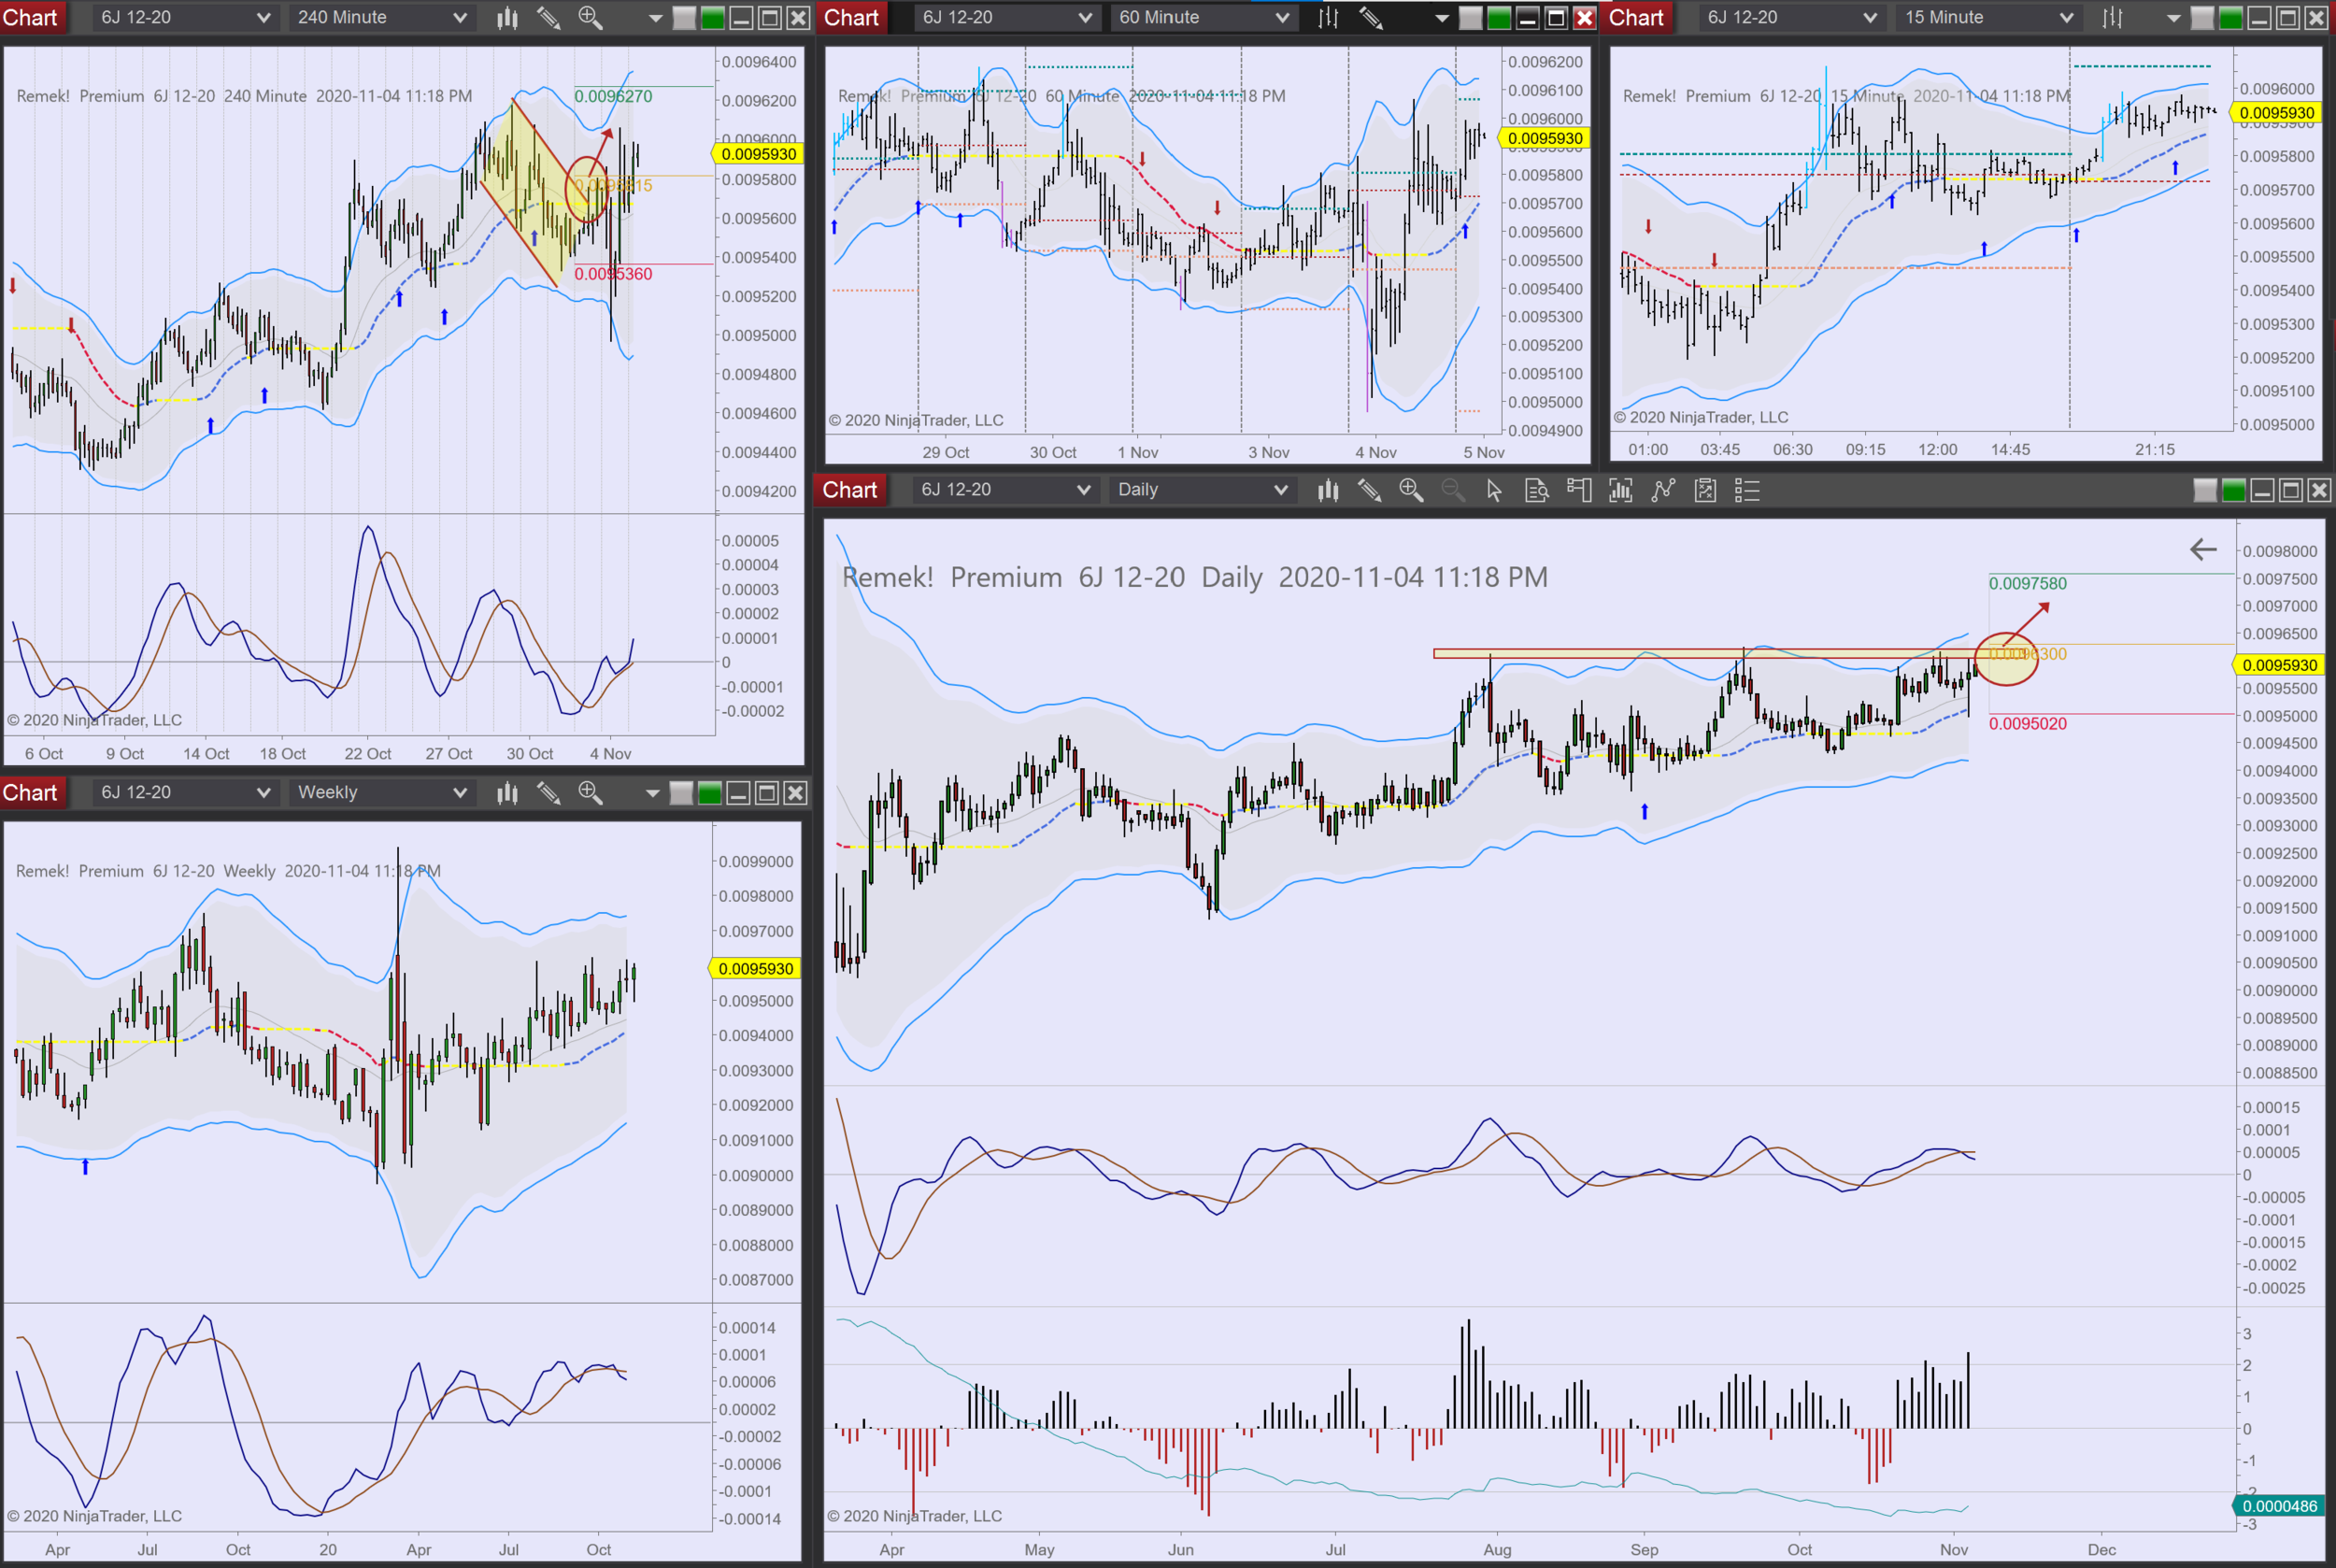The height and width of the screenshot is (1568, 2336).
Task: Open Data Box icon in Daily chart toolbar
Action: pos(1536,490)
